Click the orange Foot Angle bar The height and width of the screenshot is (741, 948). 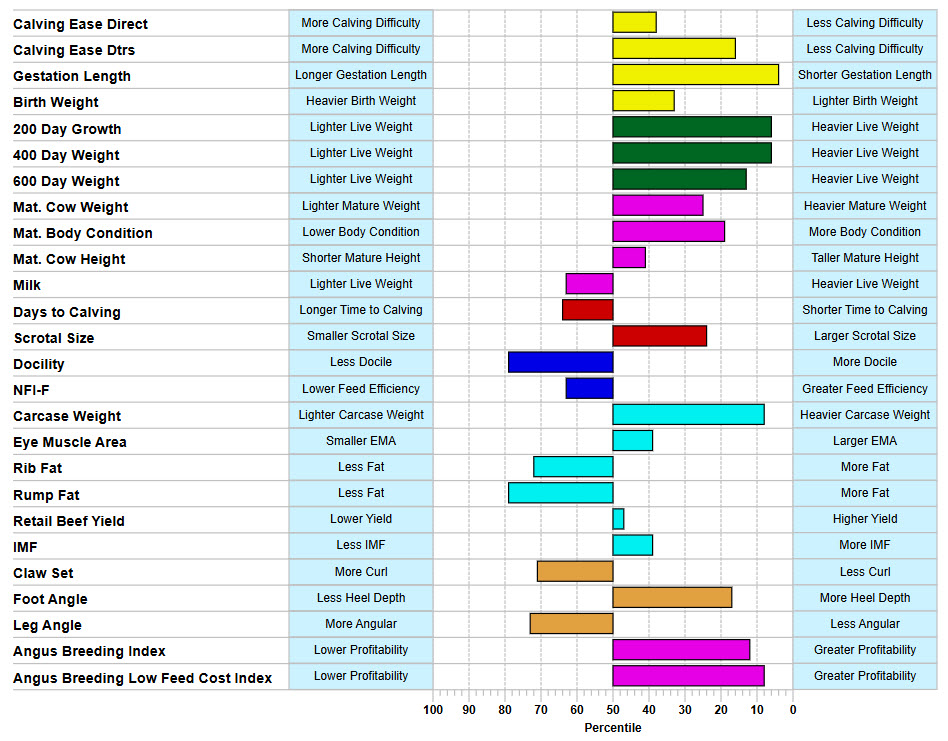(x=672, y=598)
